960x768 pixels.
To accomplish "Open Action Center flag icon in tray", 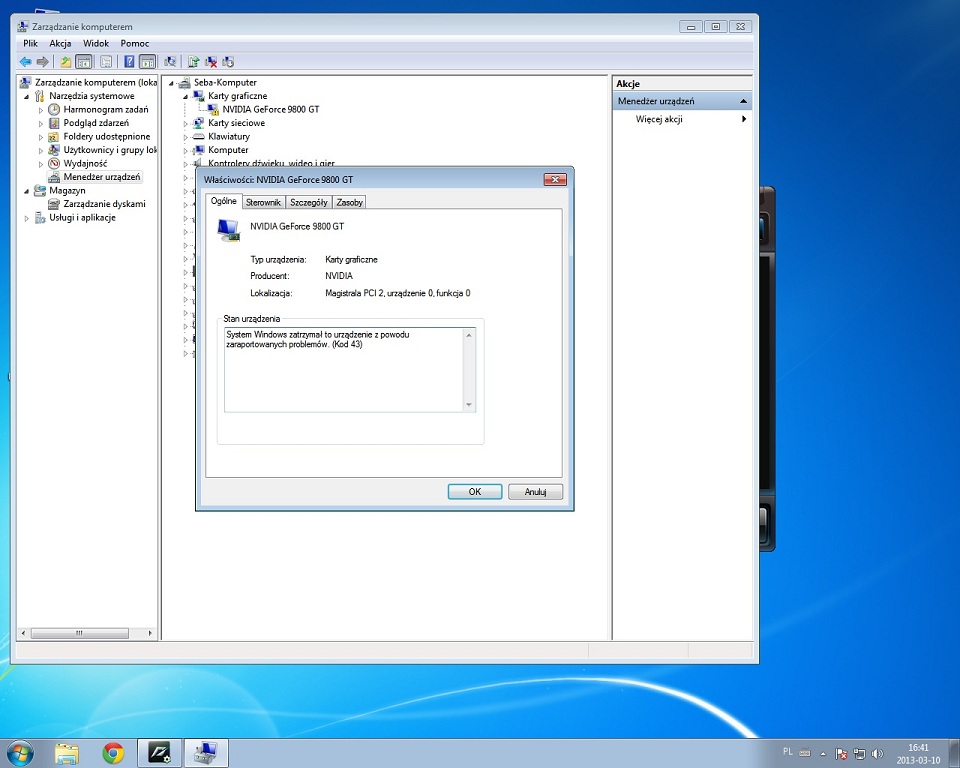I will pos(842,753).
